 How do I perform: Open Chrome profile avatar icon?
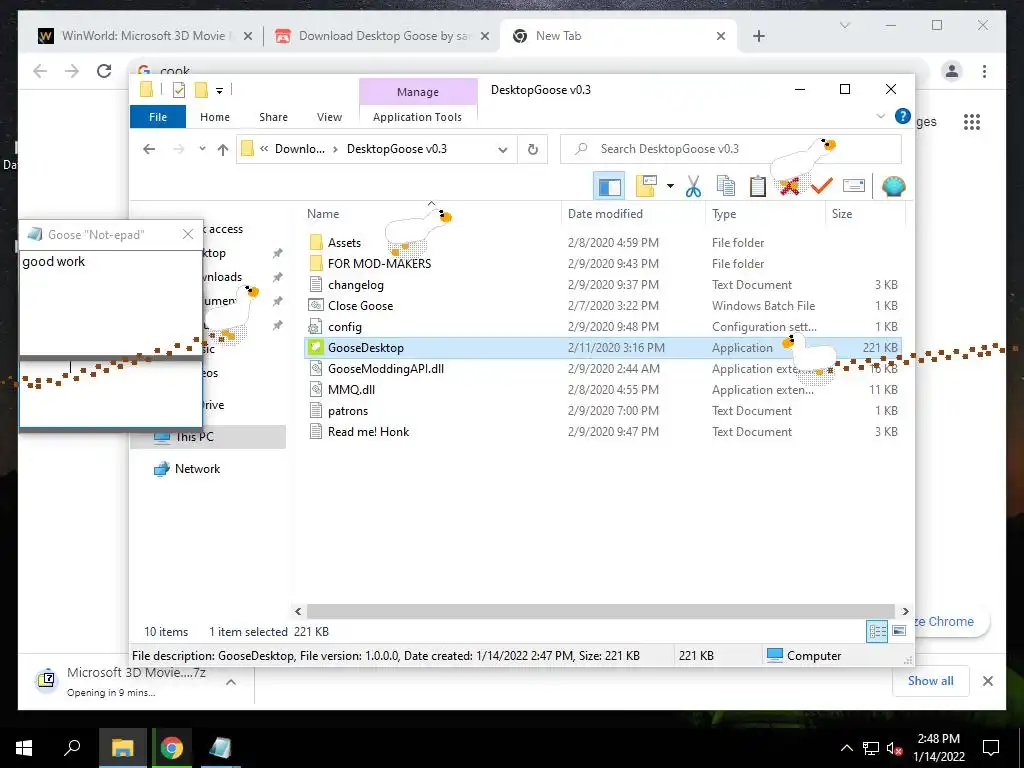click(952, 71)
